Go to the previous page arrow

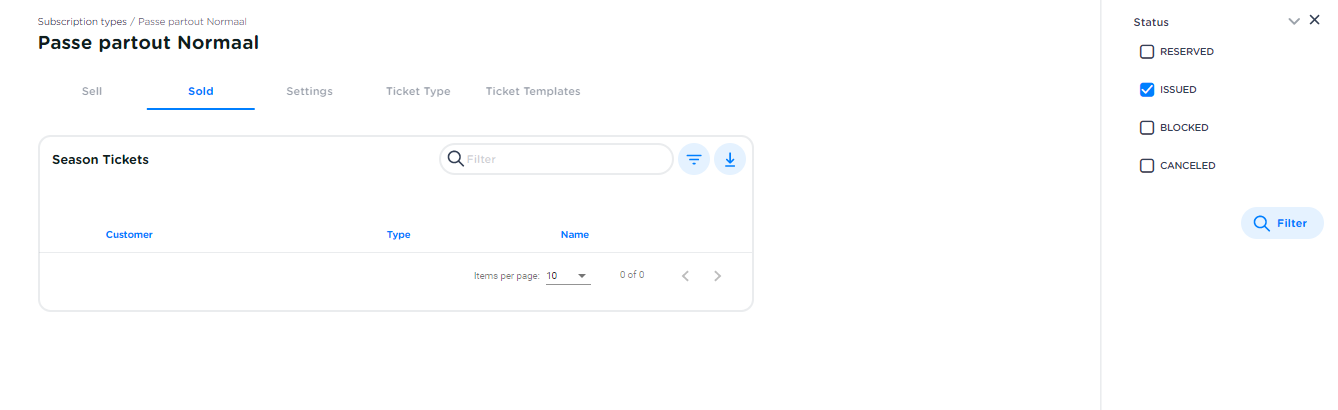point(685,276)
